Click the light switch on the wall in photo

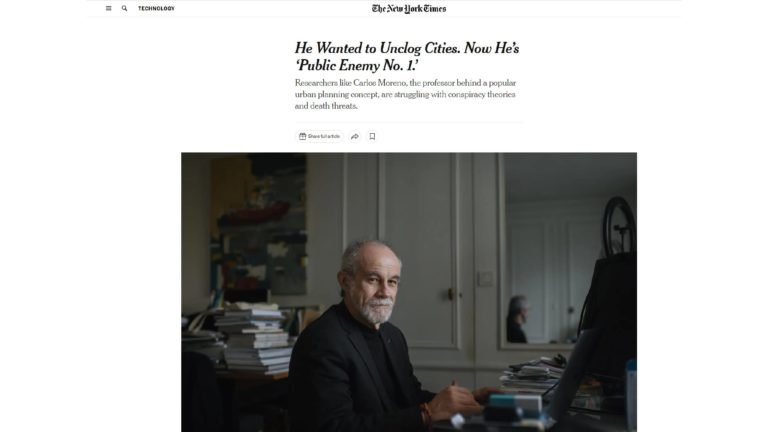[x=485, y=278]
